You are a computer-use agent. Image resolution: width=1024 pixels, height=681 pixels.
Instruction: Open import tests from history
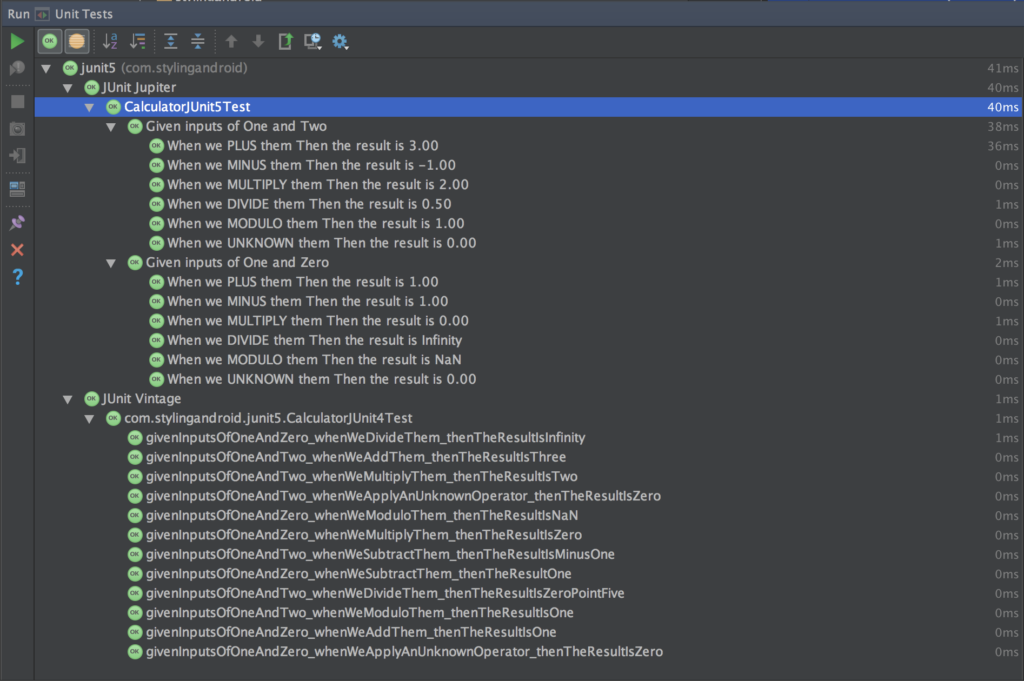tap(311, 41)
